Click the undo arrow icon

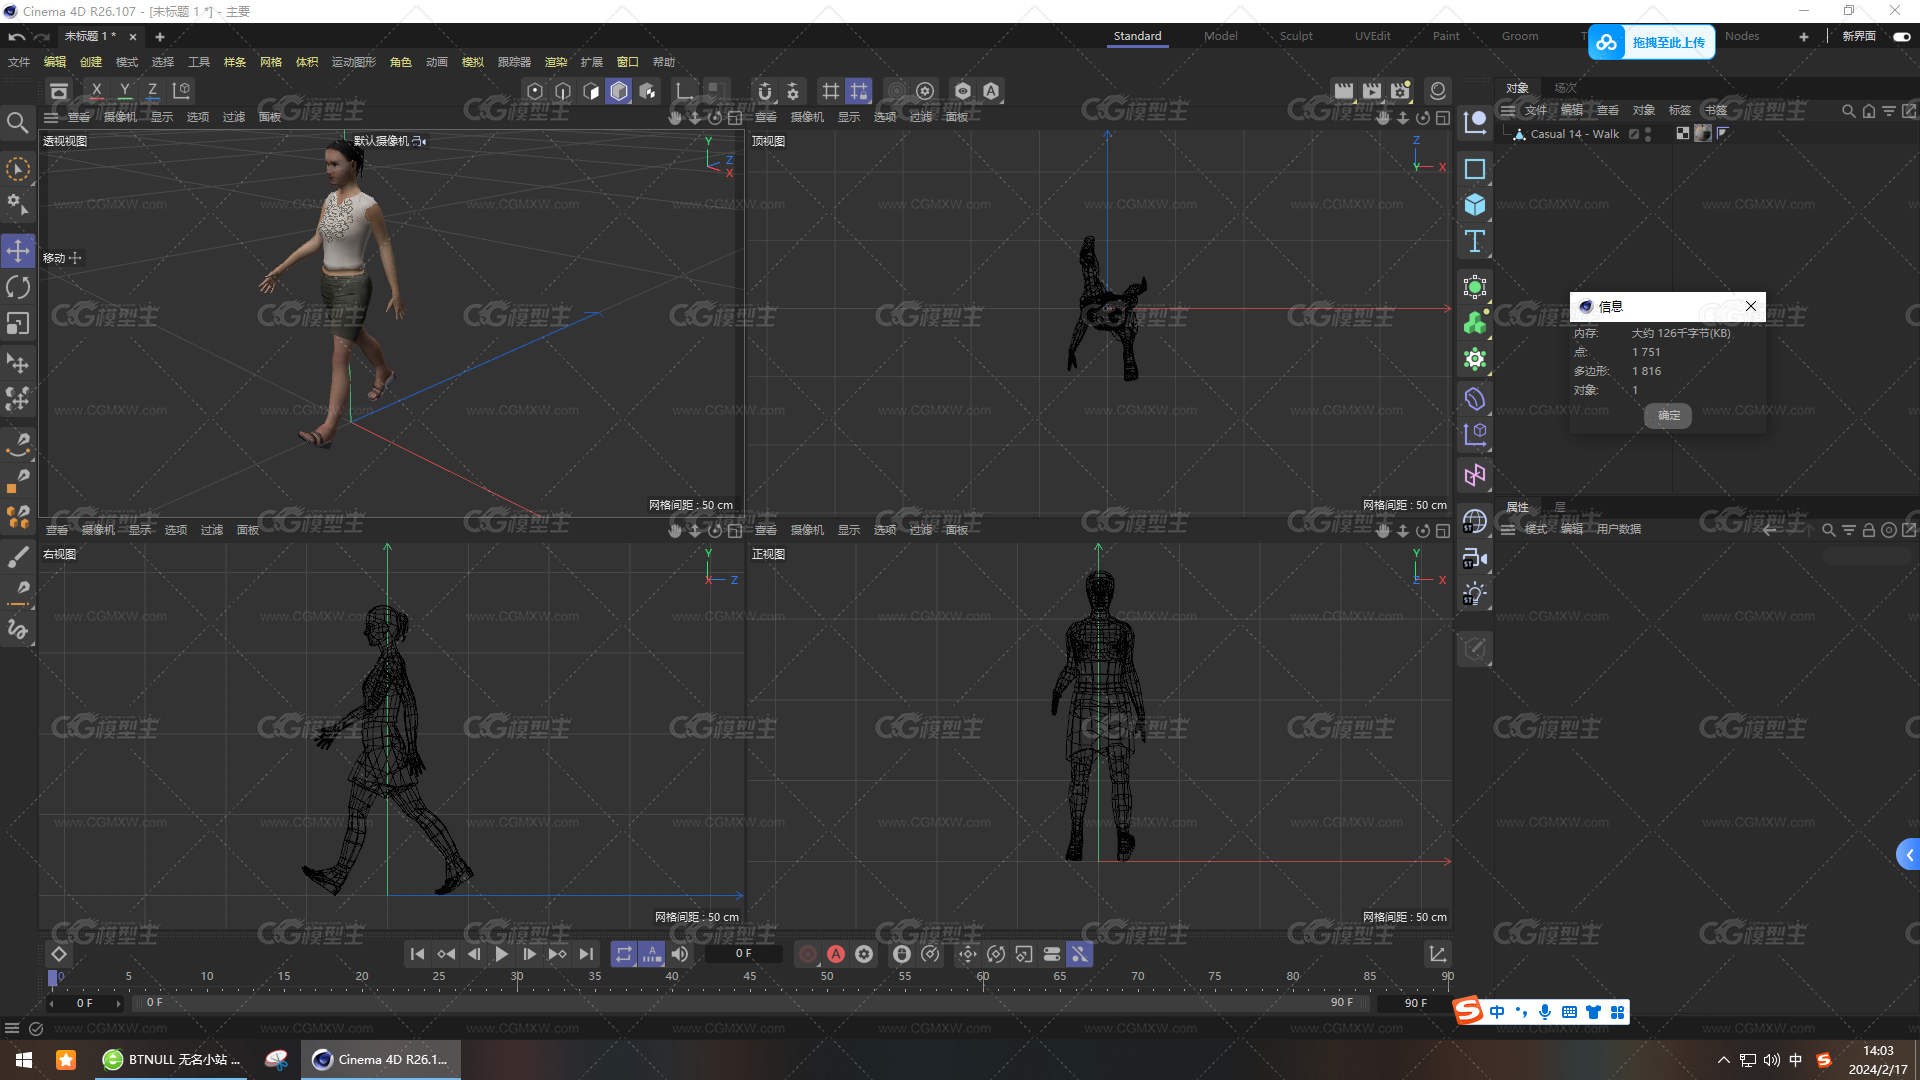tap(16, 37)
